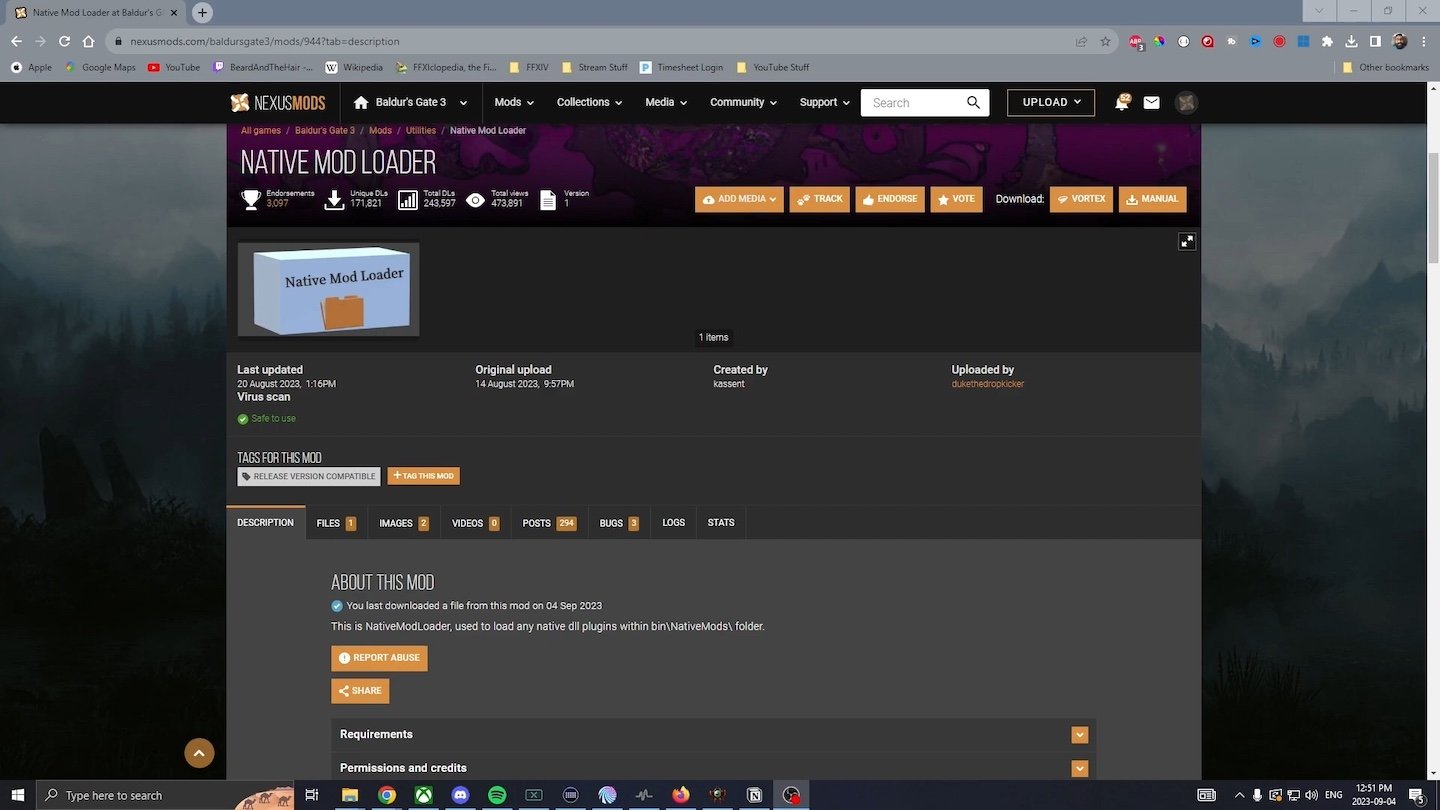
Task: Click the TRACK button
Action: click(819, 199)
